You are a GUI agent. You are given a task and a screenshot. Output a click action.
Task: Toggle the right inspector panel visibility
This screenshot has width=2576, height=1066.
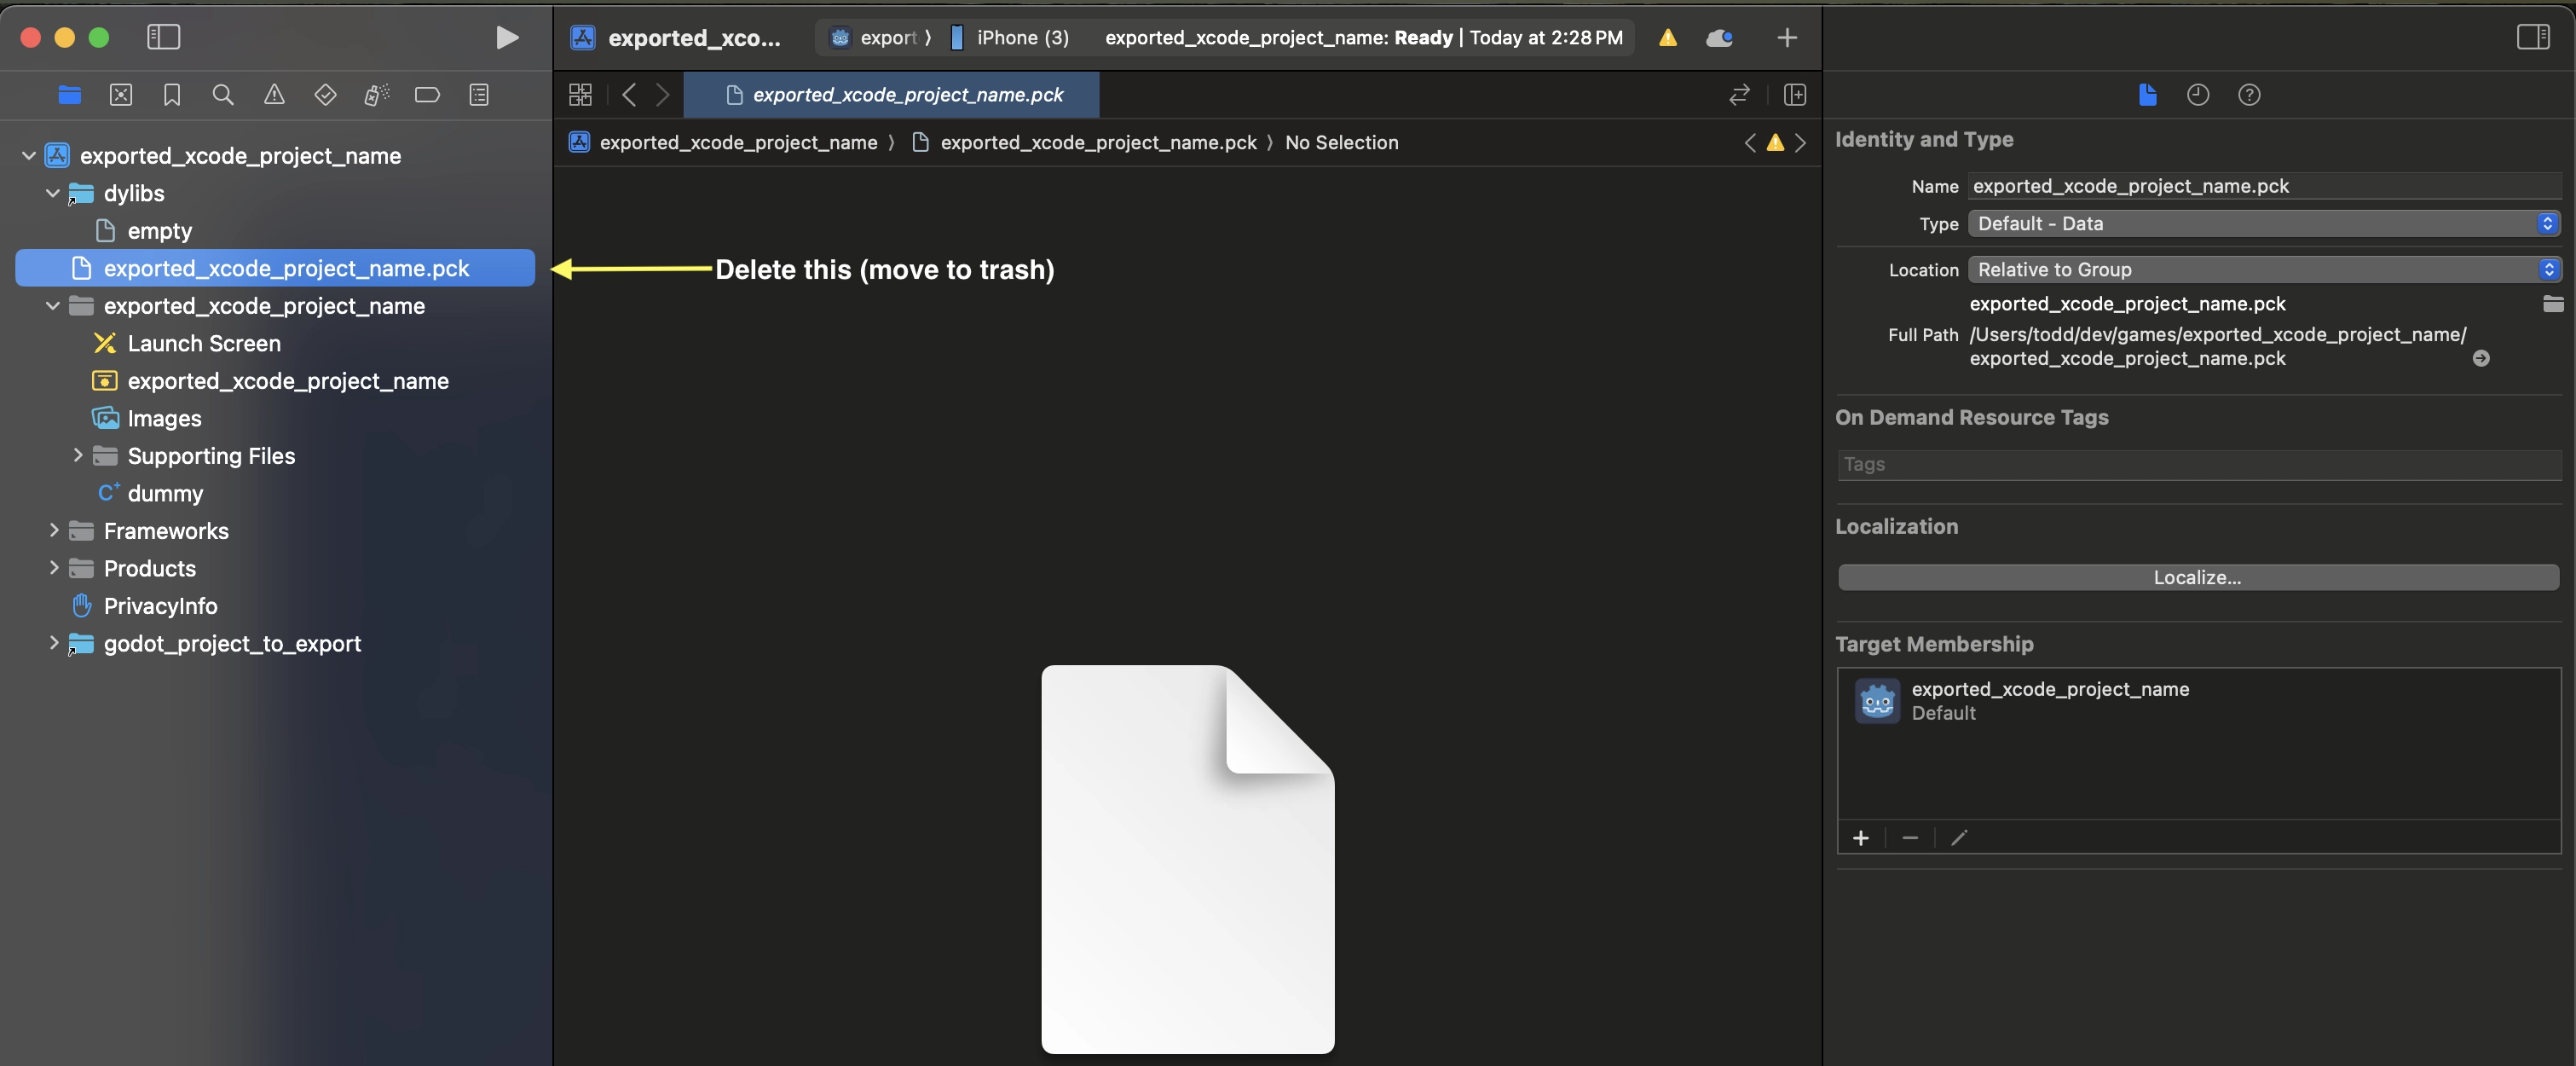click(2534, 37)
